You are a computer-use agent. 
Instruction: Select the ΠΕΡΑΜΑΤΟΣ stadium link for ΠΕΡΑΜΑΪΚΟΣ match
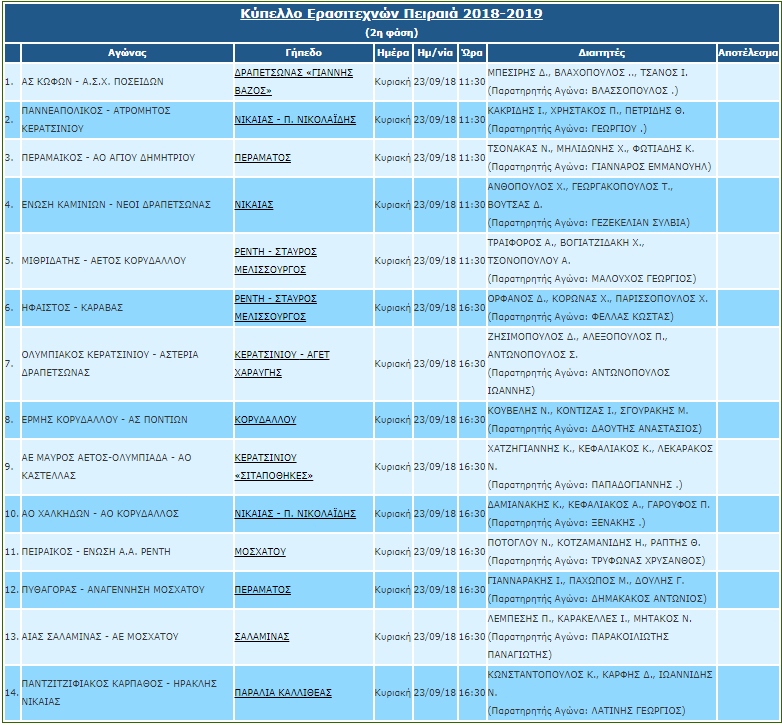click(262, 158)
